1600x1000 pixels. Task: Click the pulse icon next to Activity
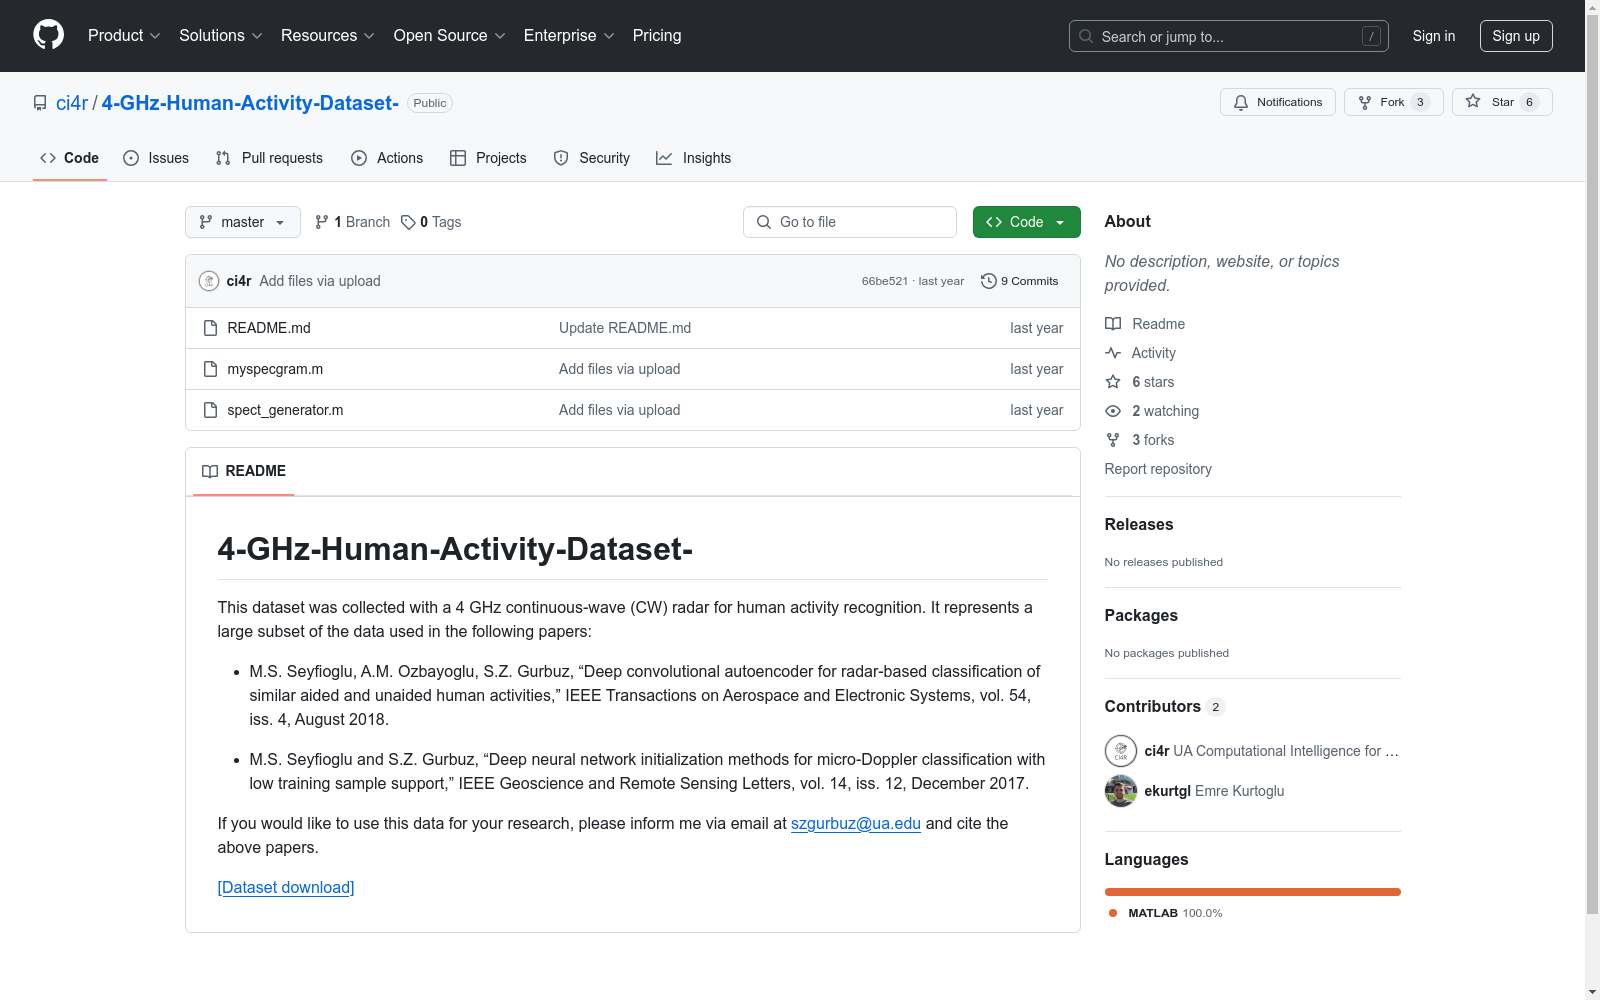[1113, 353]
